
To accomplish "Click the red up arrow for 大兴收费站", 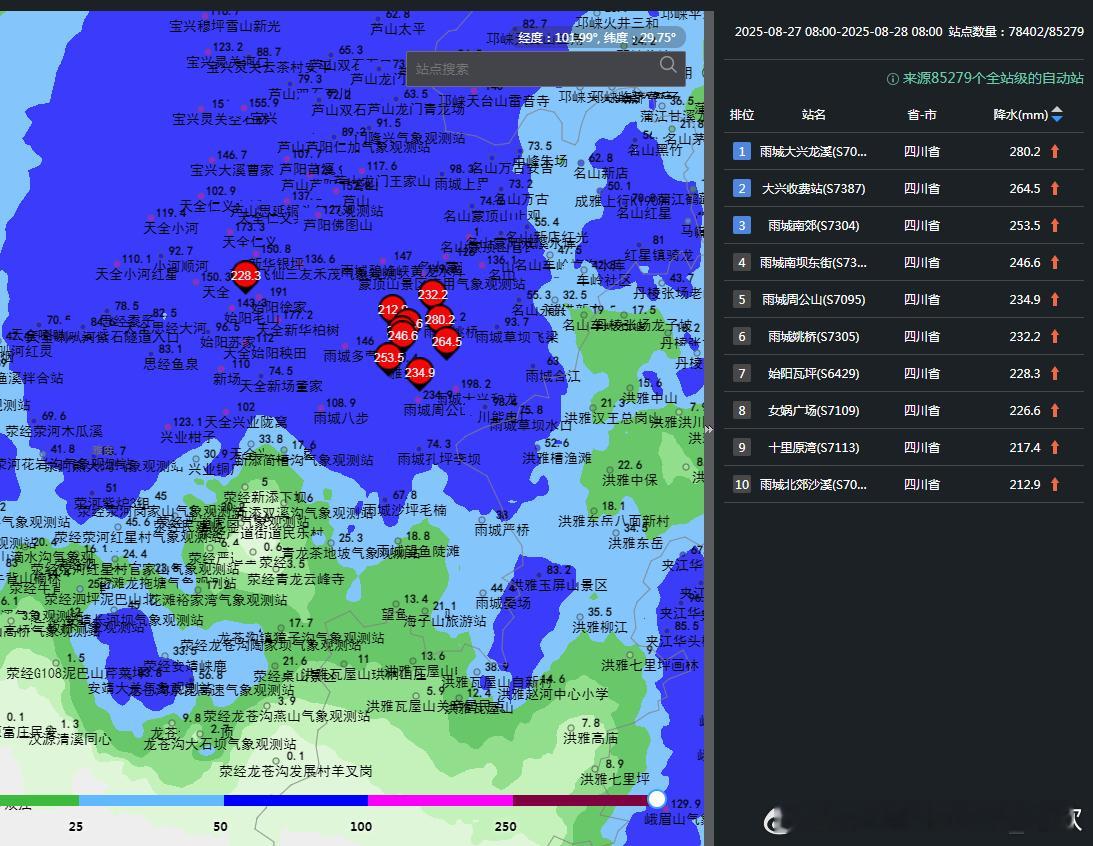I will [x=1055, y=188].
